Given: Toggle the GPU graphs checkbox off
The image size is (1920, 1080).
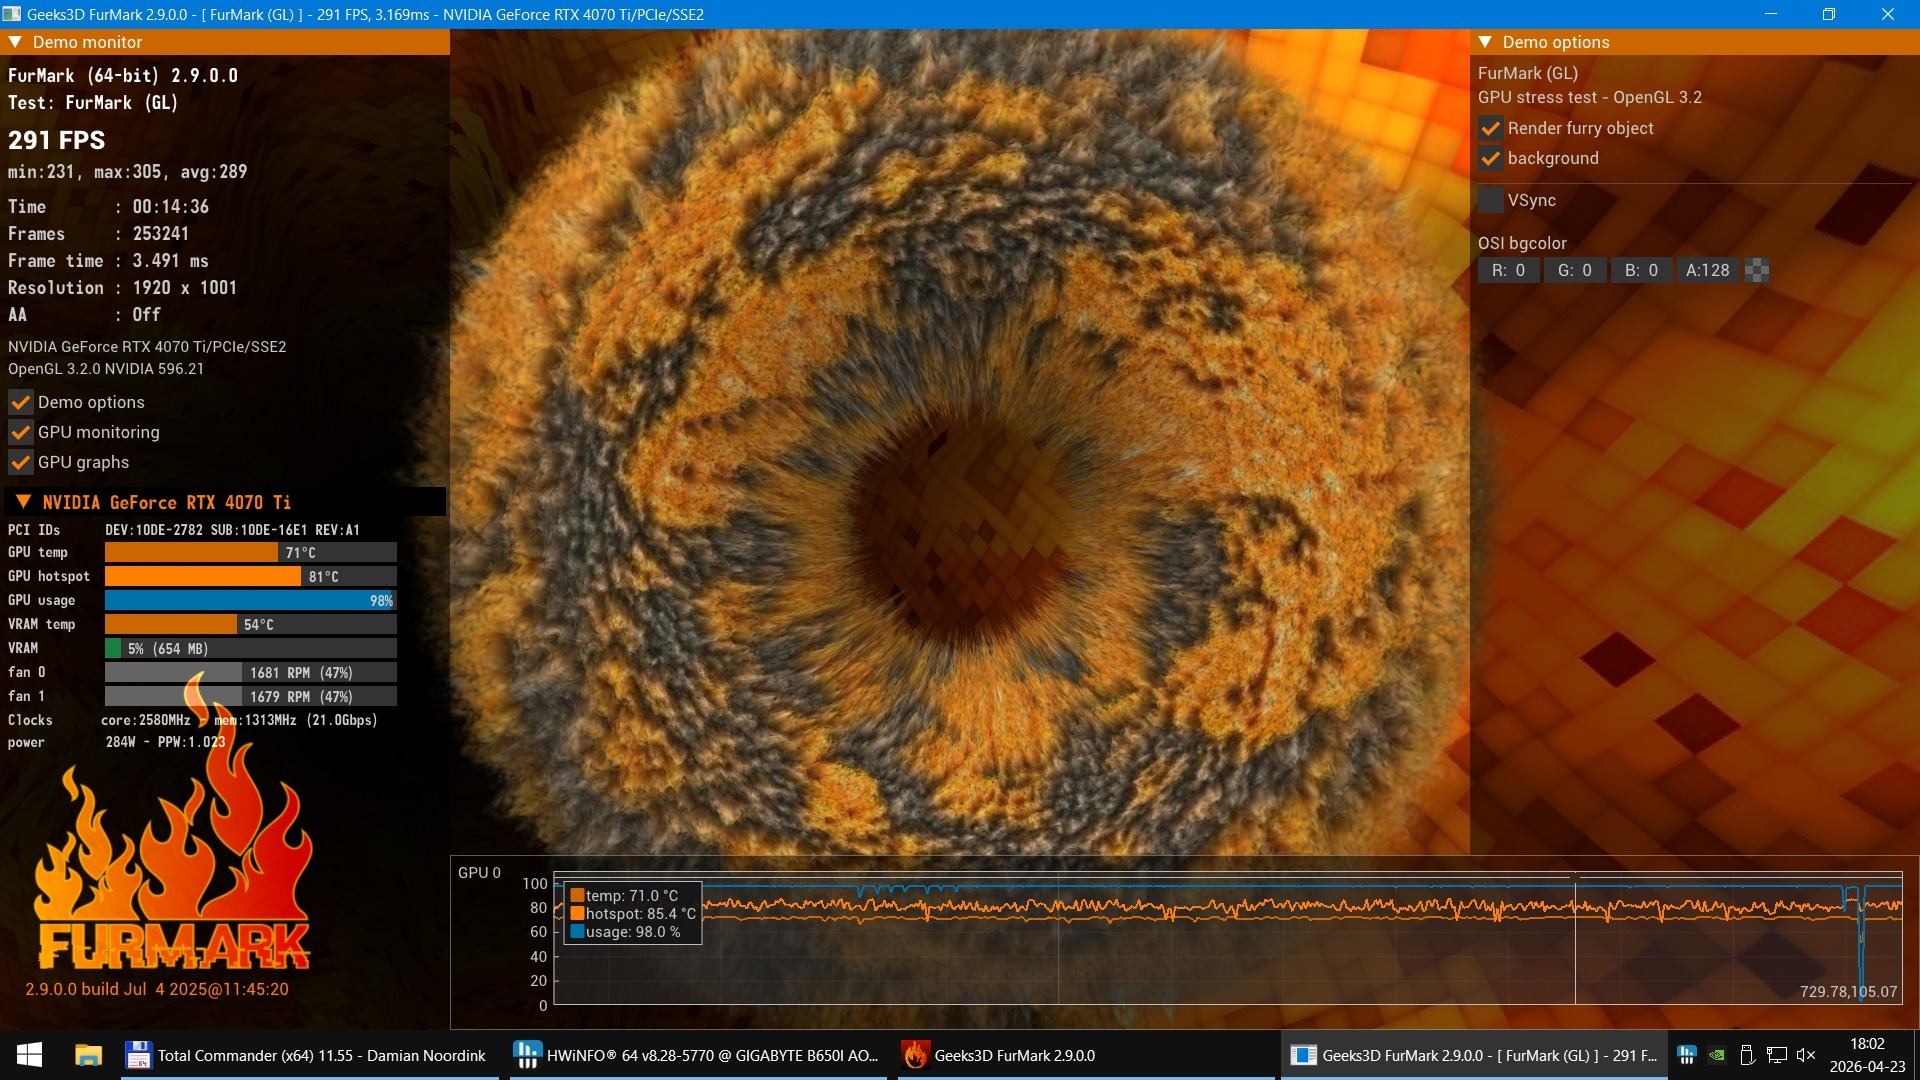Looking at the screenshot, I should click(20, 462).
